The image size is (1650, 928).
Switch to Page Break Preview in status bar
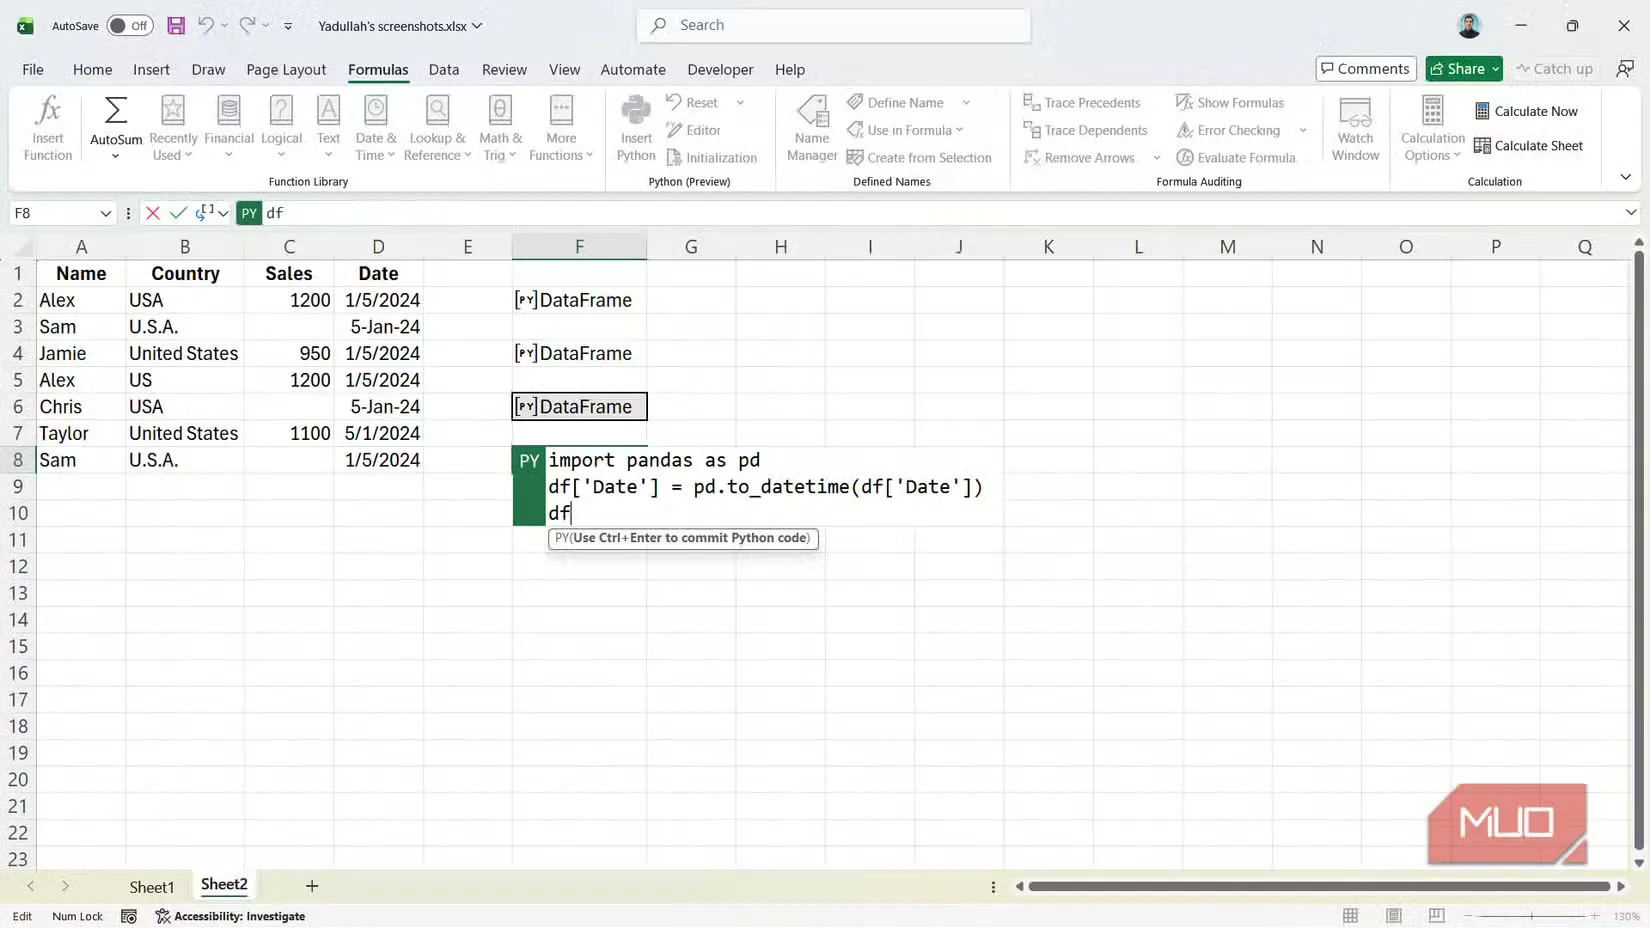(1436, 916)
